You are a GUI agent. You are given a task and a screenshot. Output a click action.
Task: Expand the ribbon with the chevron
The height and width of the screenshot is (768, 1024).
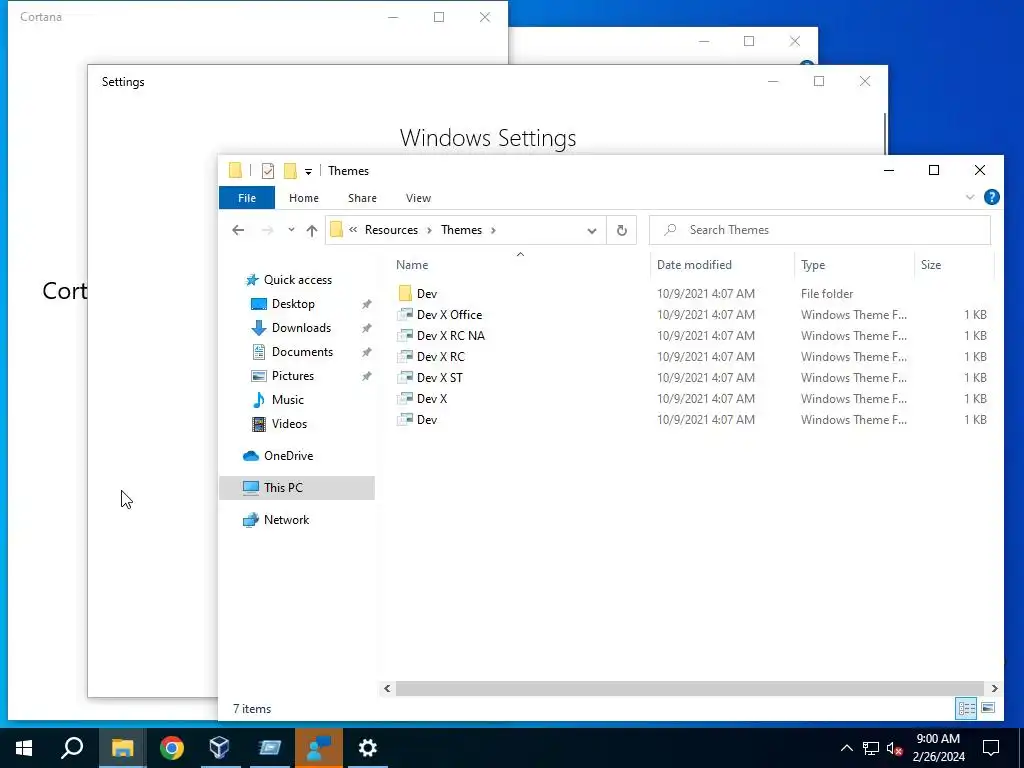[970, 197]
